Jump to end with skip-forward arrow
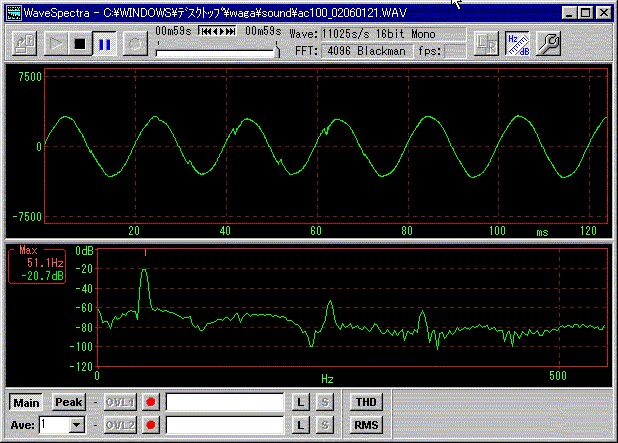 [x=231, y=31]
